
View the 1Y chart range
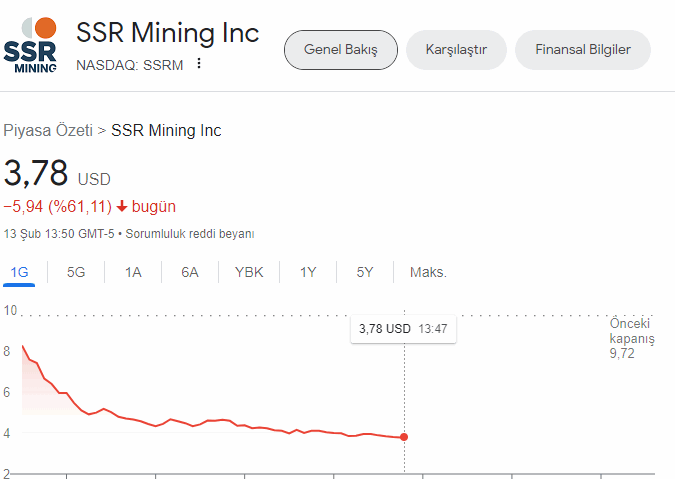(308, 272)
